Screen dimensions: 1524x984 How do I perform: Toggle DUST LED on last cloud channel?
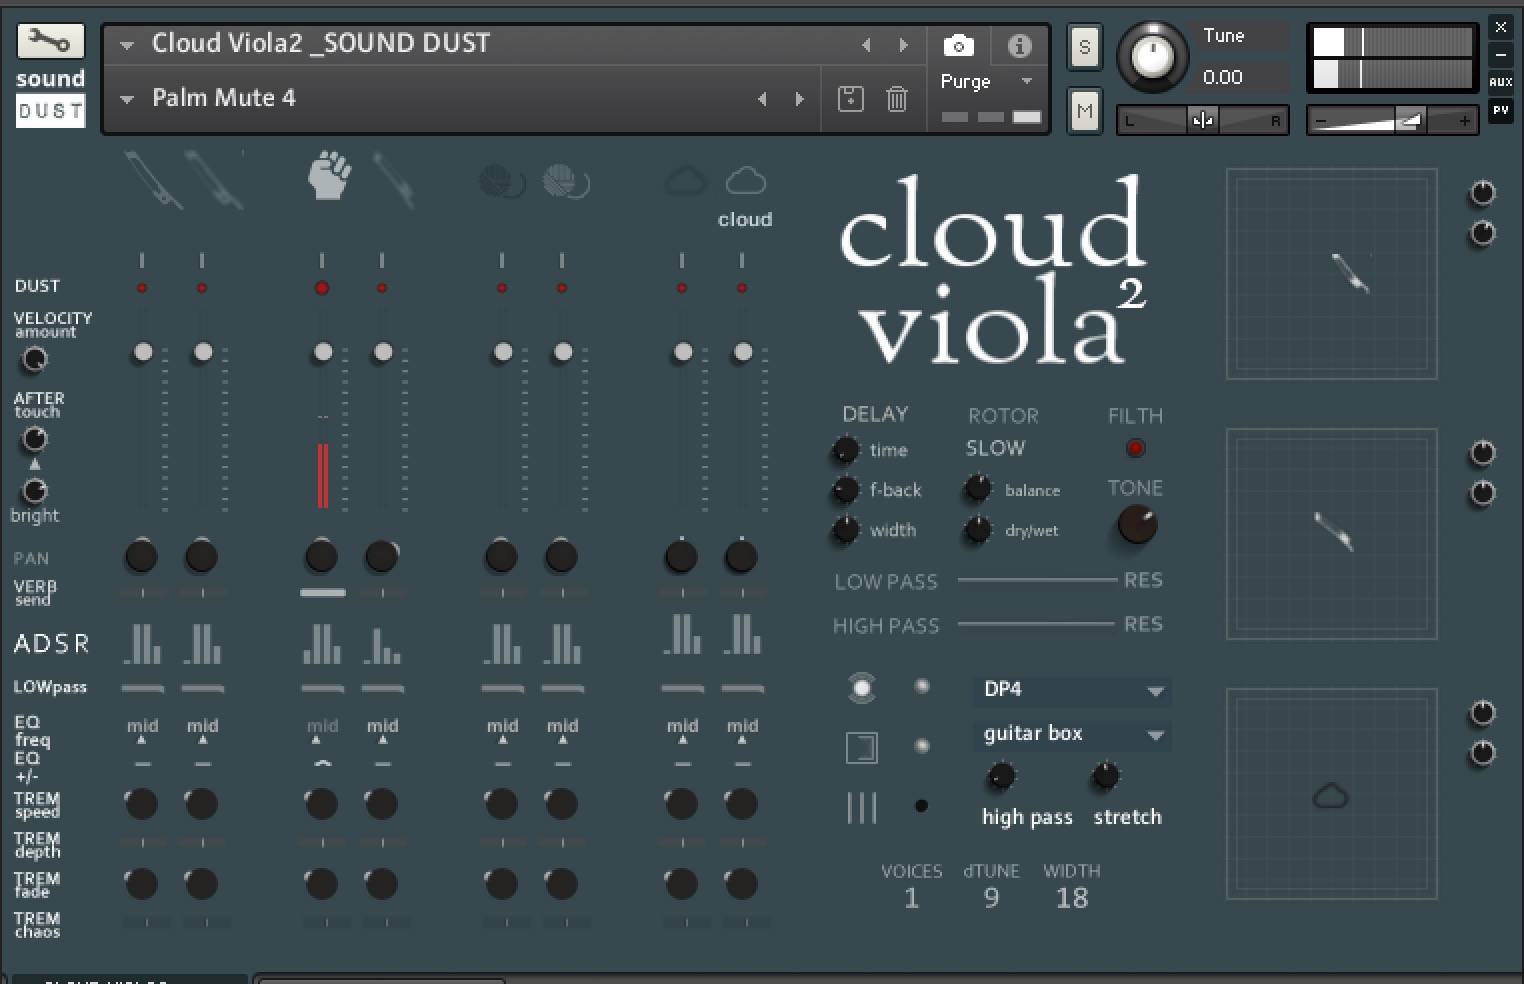pos(742,288)
